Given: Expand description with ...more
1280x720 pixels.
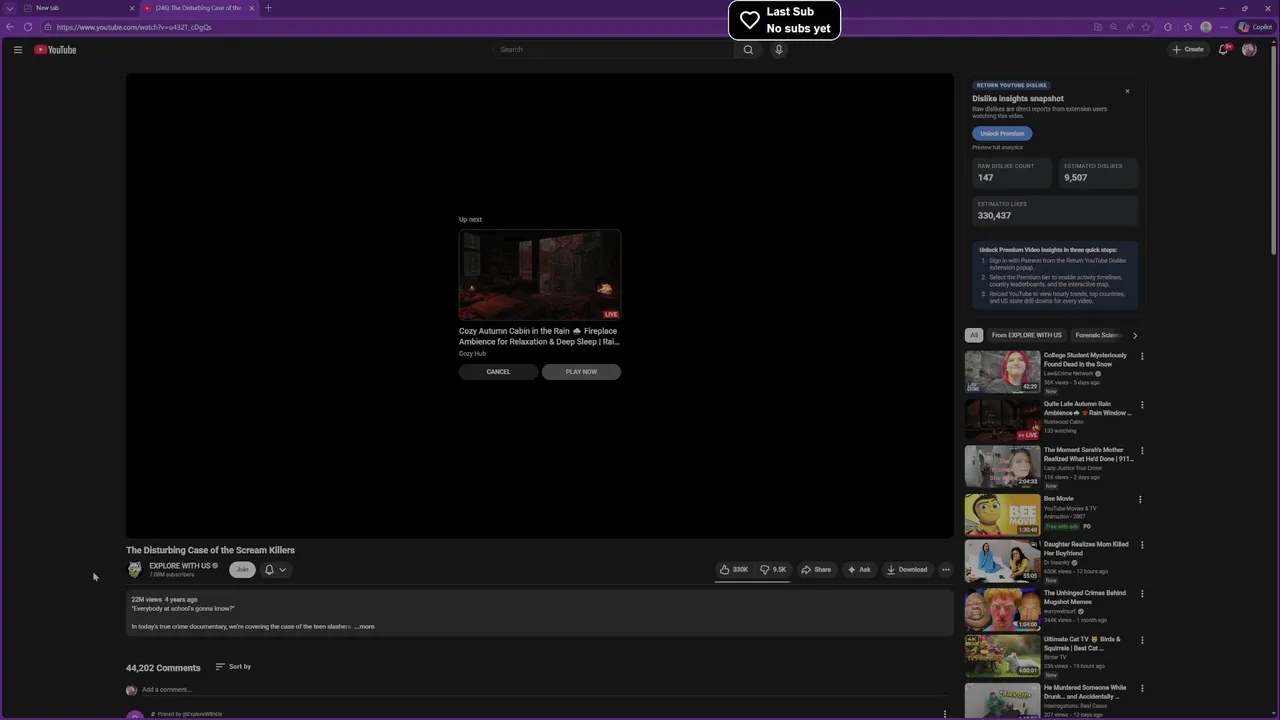Looking at the screenshot, I should coord(365,627).
